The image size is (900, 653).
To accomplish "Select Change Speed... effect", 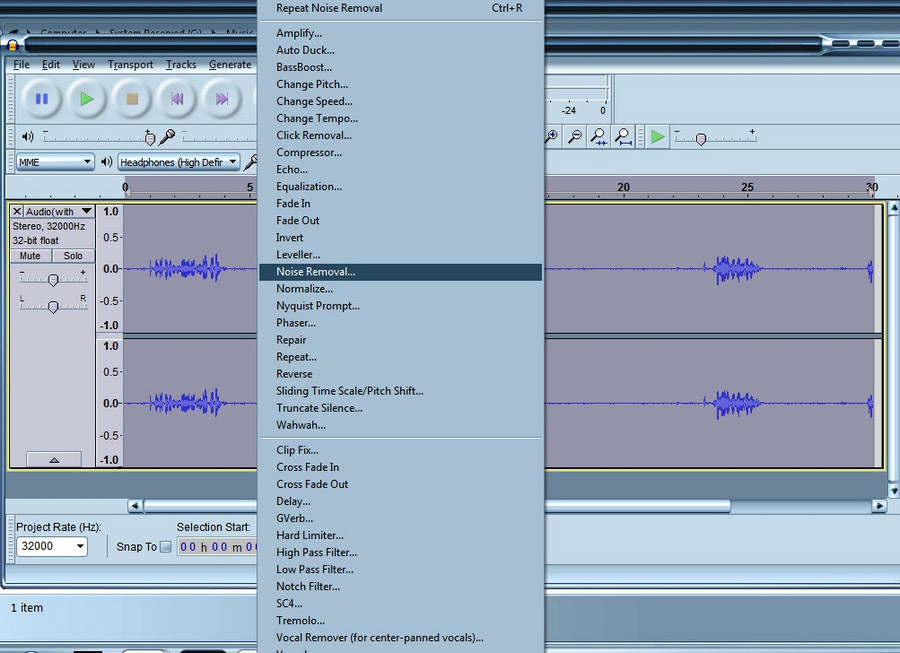I will coord(400,101).
